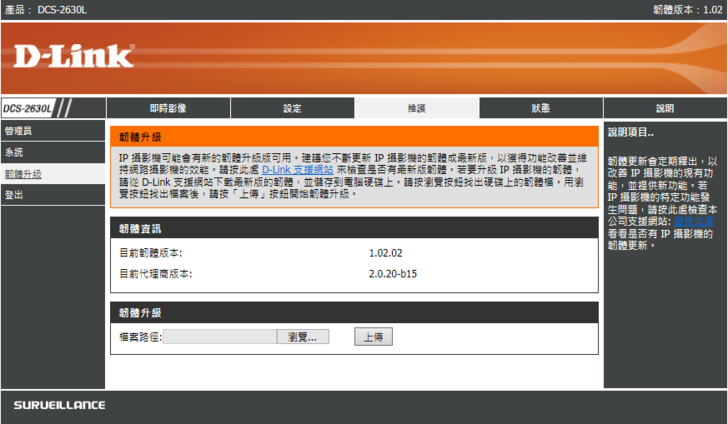This screenshot has height=424, width=728.
Task: Switch to the 設定 tab
Action: [292, 108]
